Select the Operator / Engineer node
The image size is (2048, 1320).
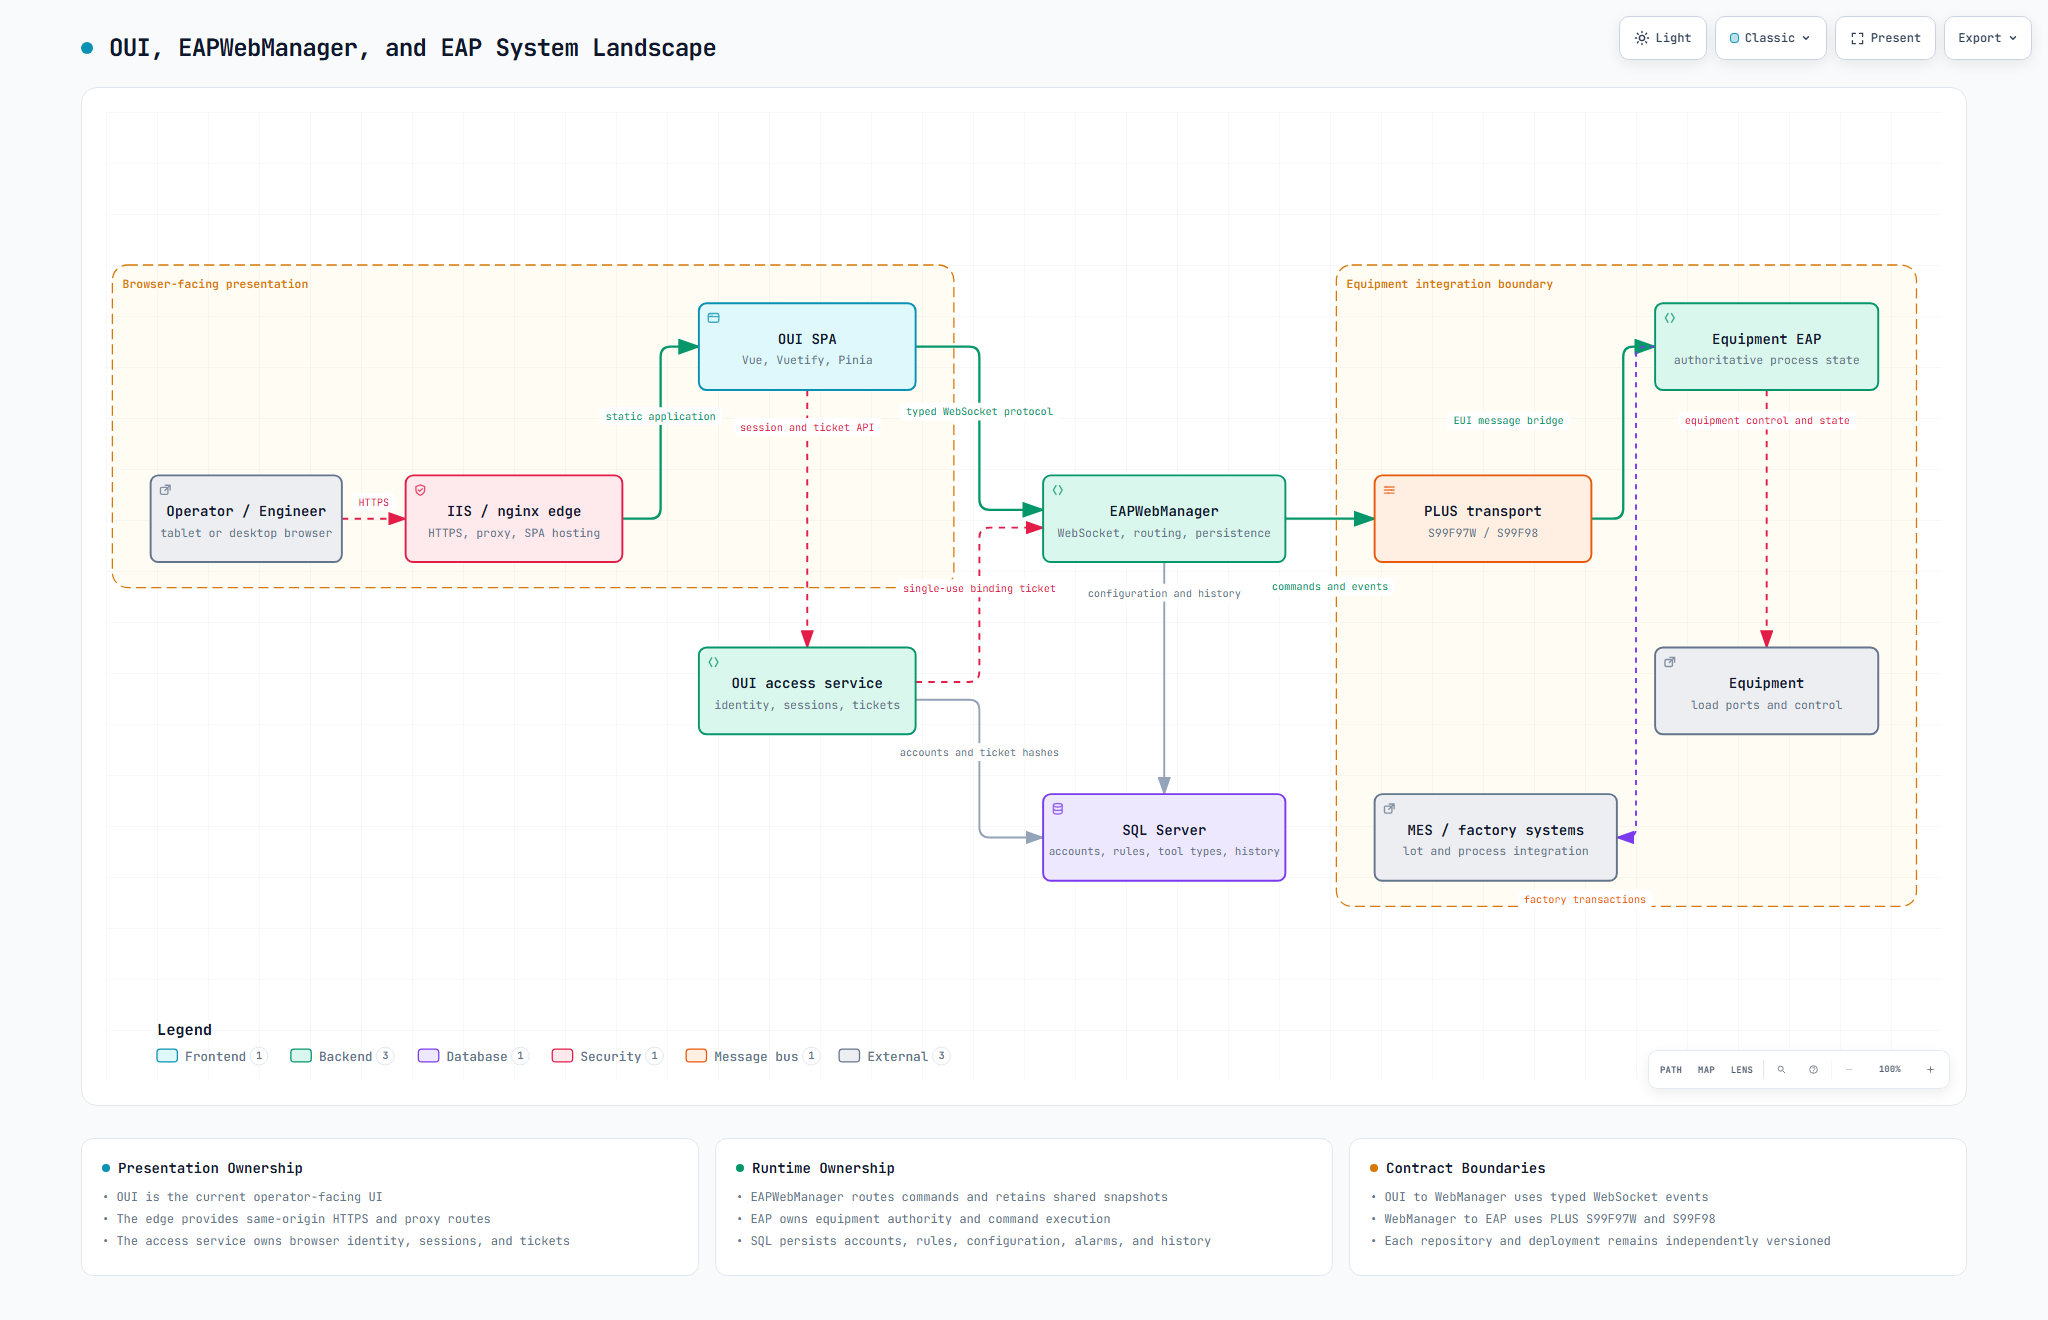point(246,519)
